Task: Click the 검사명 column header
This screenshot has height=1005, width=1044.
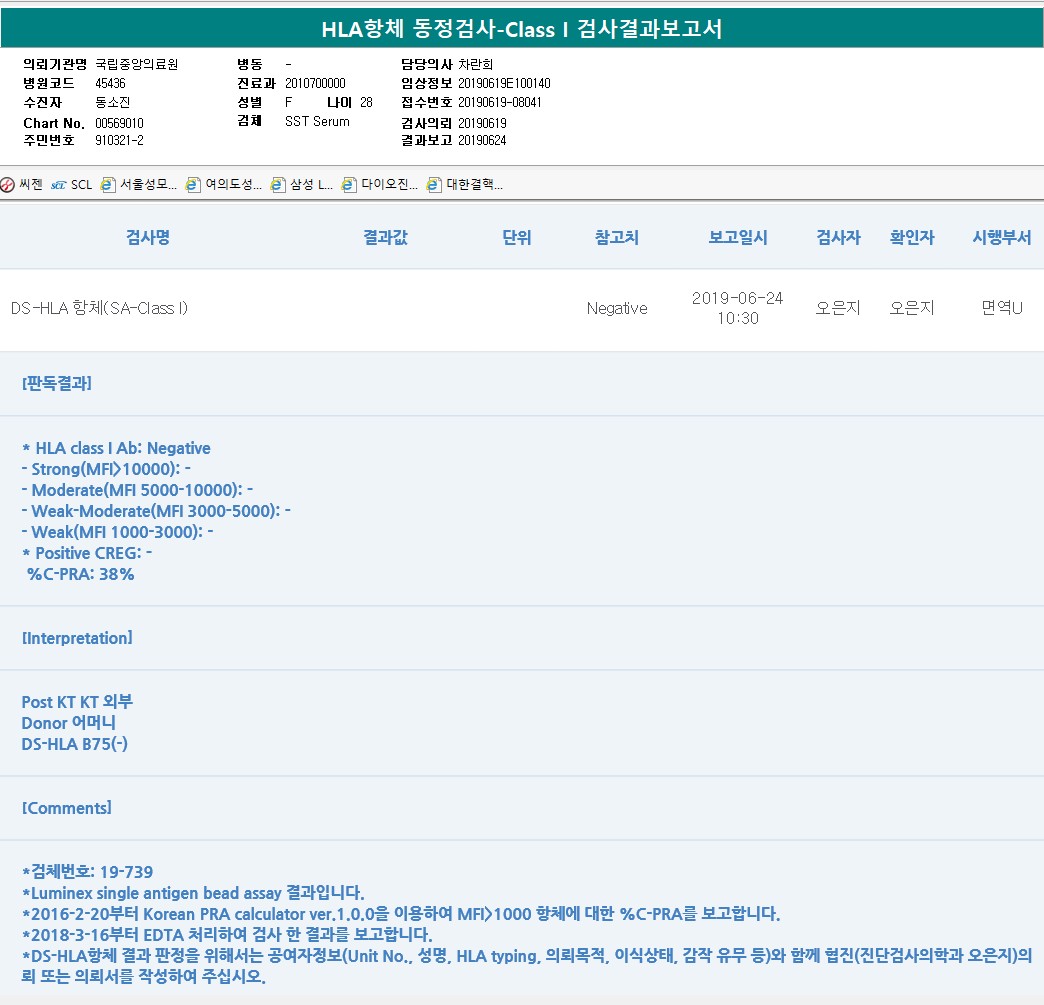Action: coord(148,238)
